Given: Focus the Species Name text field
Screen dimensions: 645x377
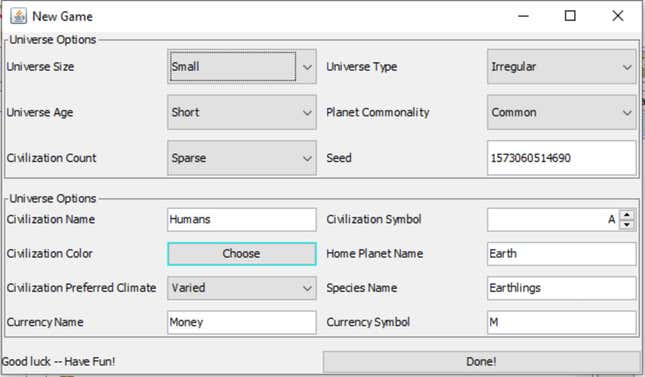Looking at the screenshot, I should coord(561,288).
